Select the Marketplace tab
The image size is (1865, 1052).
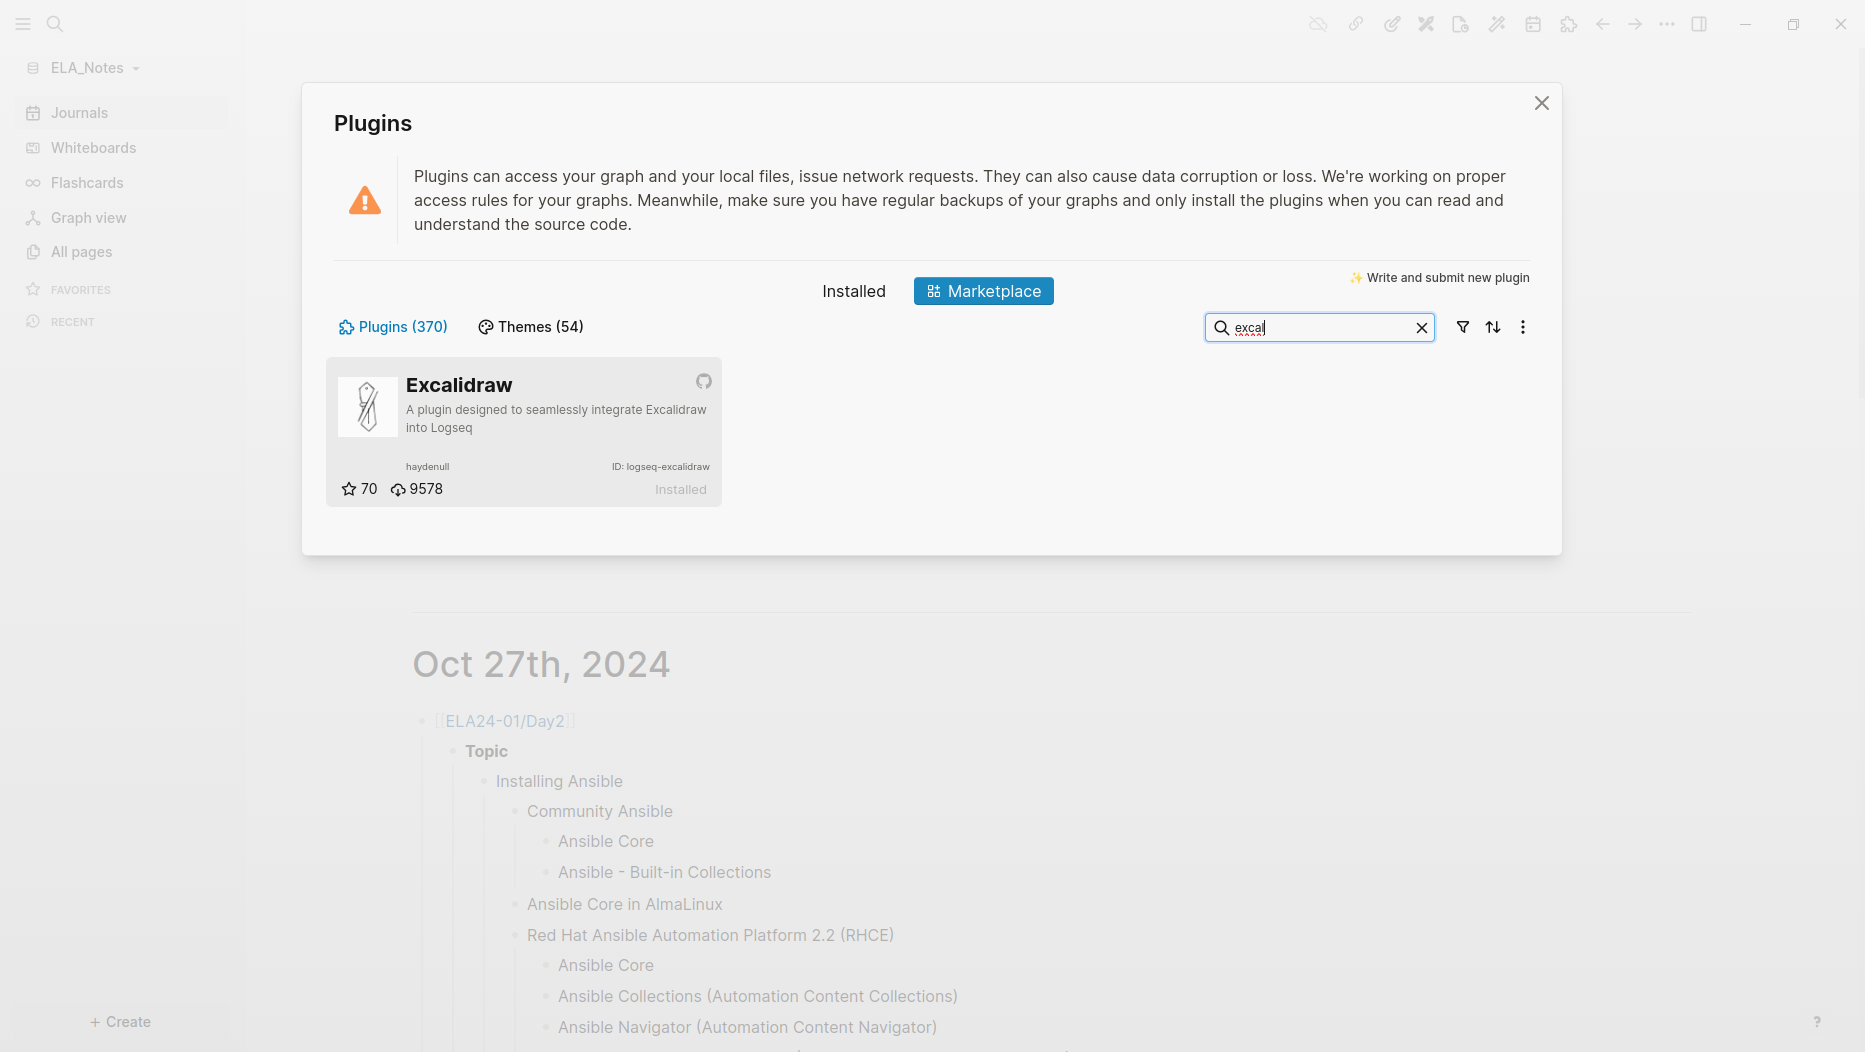click(x=984, y=291)
